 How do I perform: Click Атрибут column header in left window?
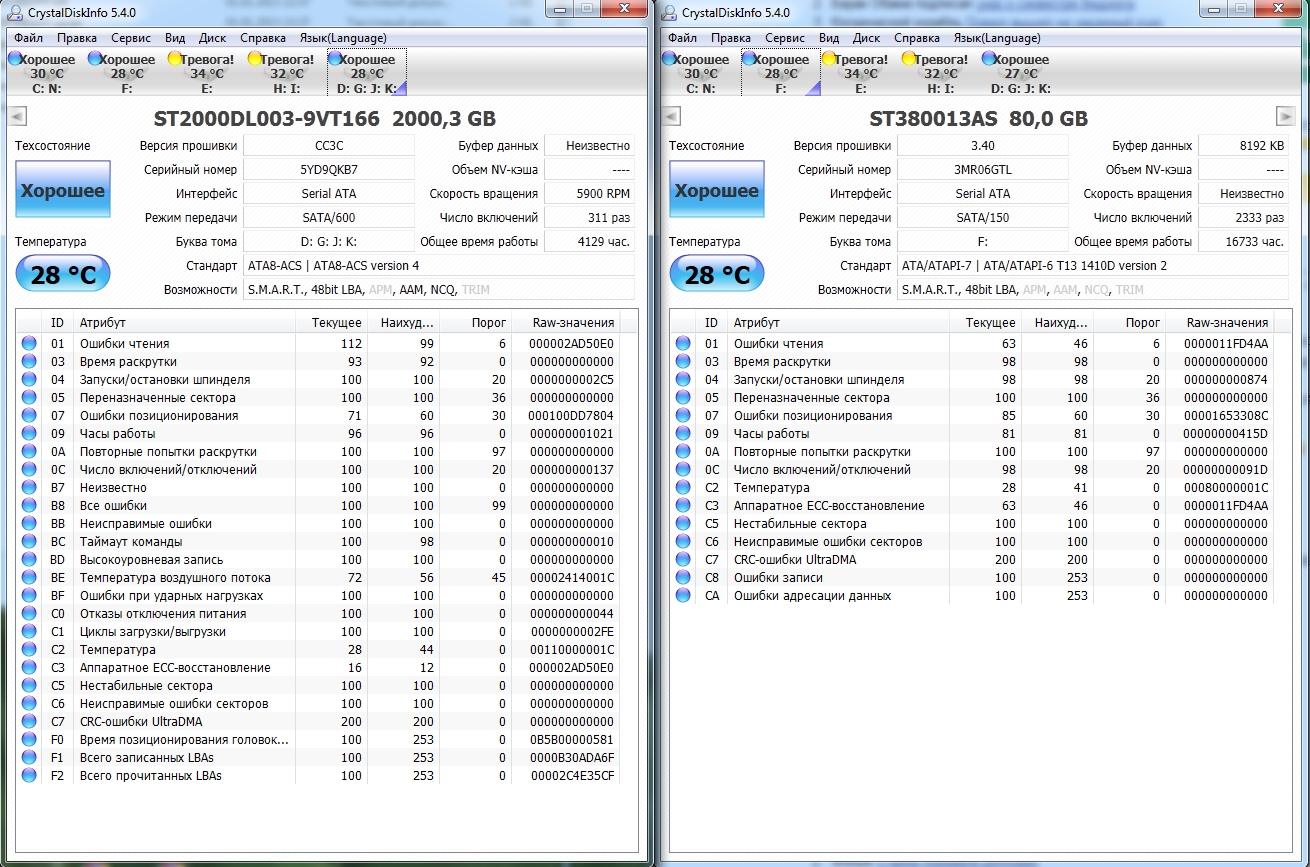[x=185, y=323]
